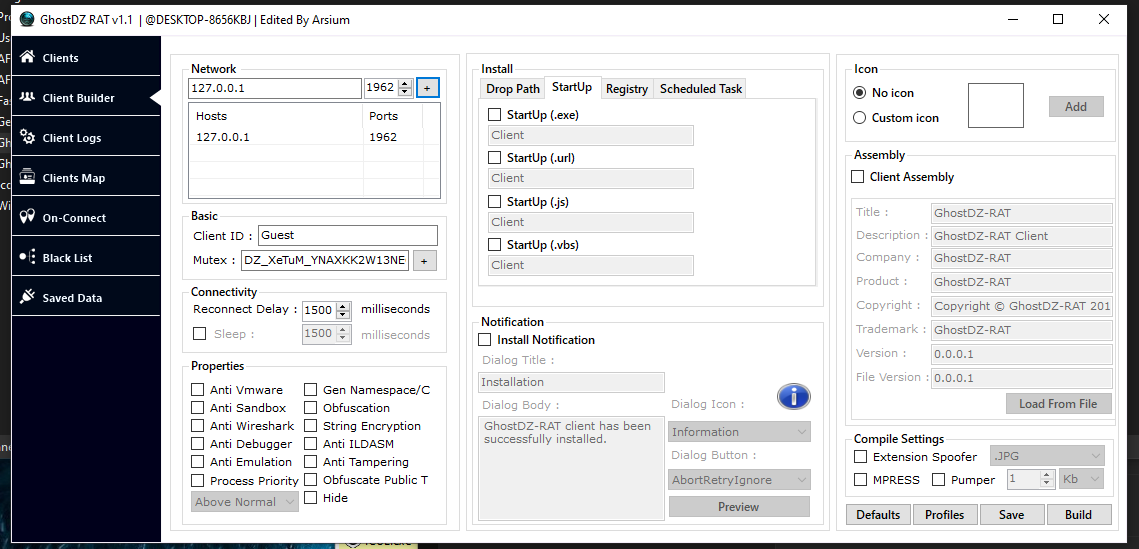Screen dimensions: 1139x549
Task: Adjust the Reconnect Delay stepper
Action: pos(344,310)
